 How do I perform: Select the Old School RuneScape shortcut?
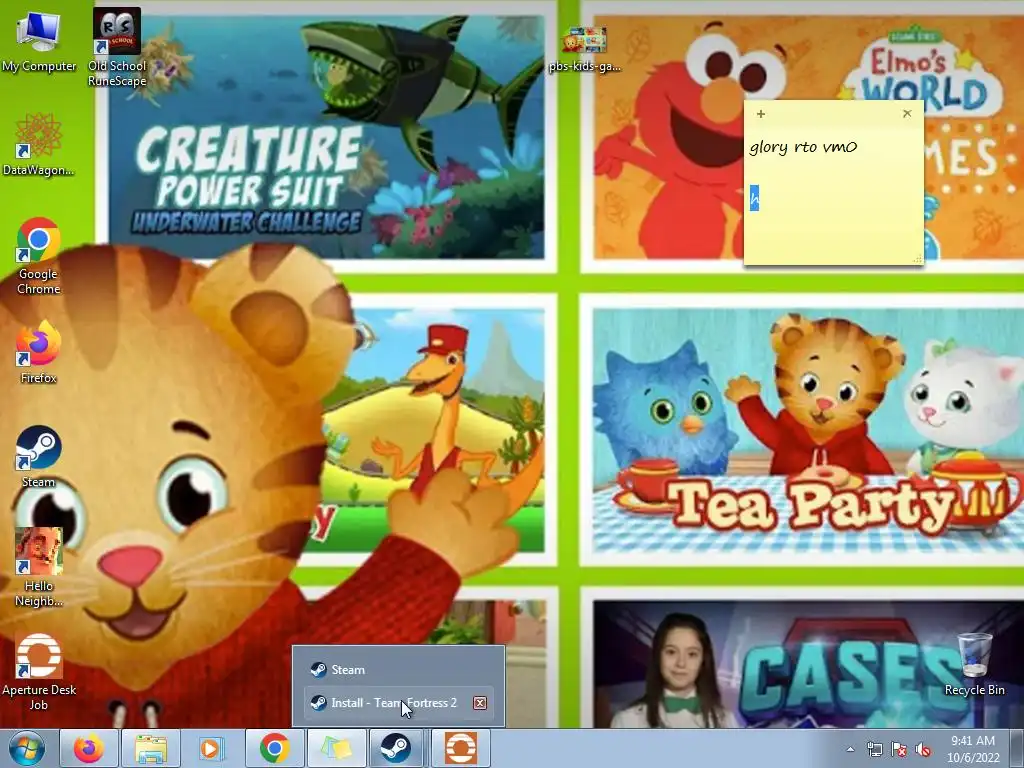click(x=117, y=47)
